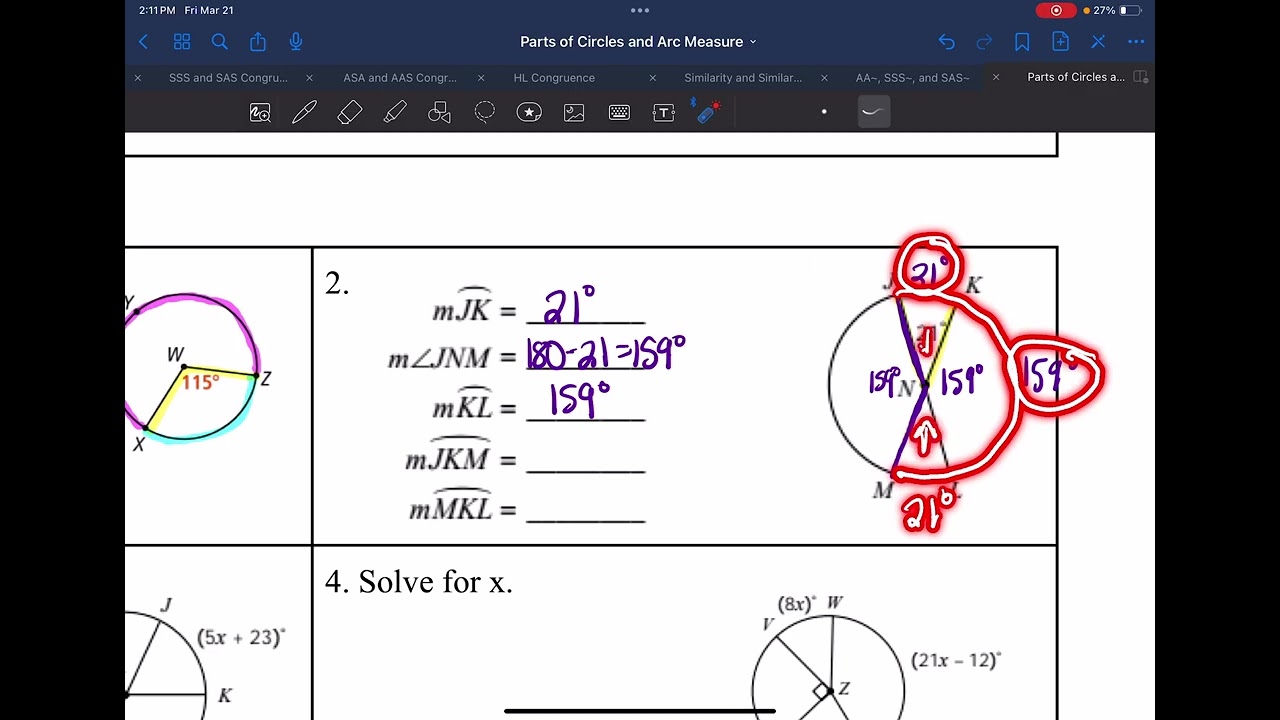Viewport: 1280px width, 720px height.
Task: Start audio recording with microphone icon
Action: pos(296,42)
